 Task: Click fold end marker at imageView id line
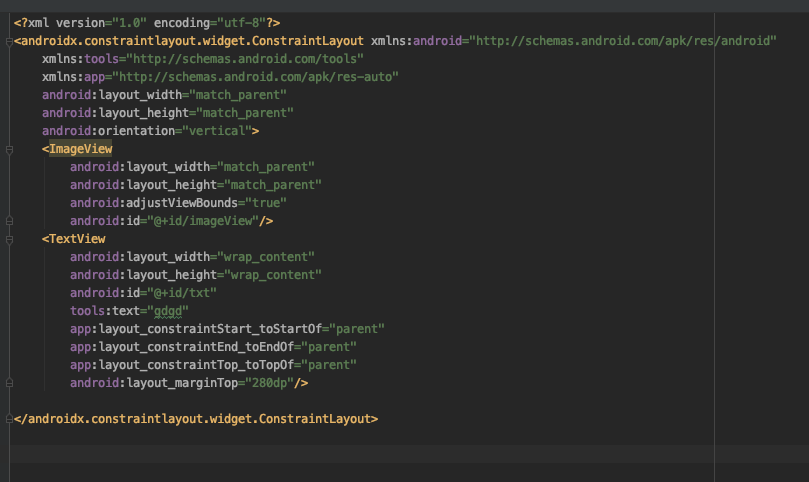point(9,221)
